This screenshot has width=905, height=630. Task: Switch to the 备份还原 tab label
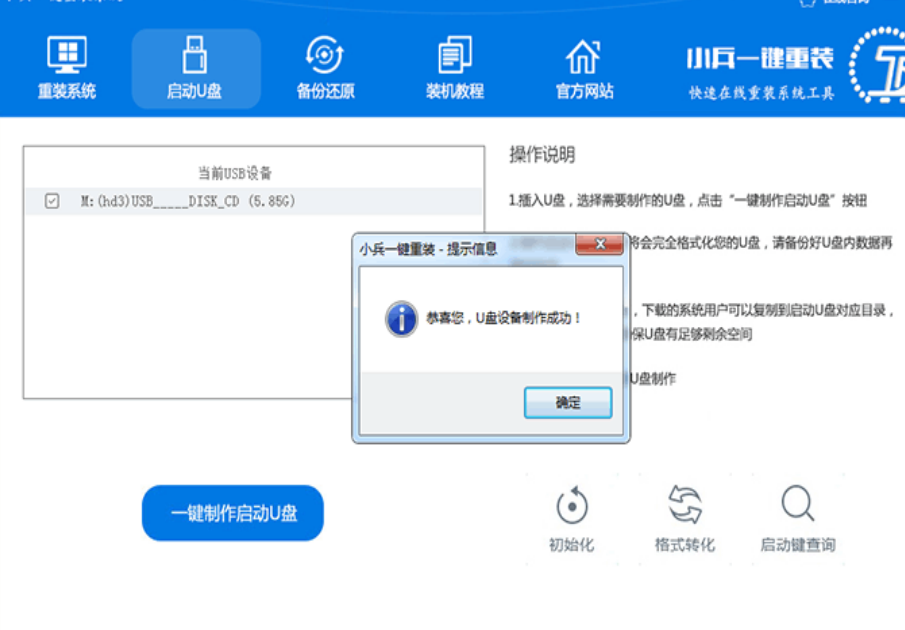point(325,92)
